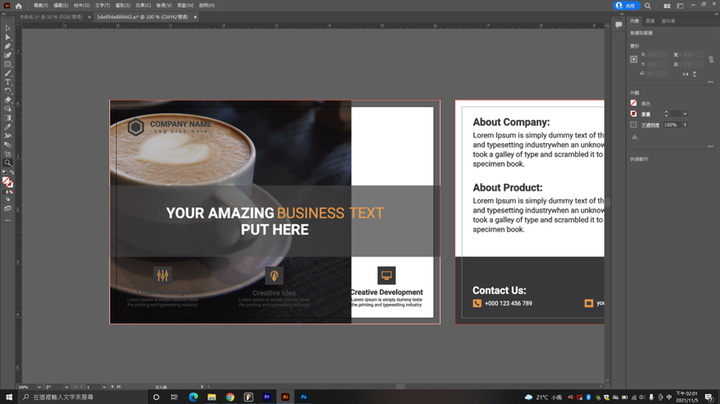Click the opacity icon in Appearance section
Viewport: 720px width, 404px height.
[634, 125]
